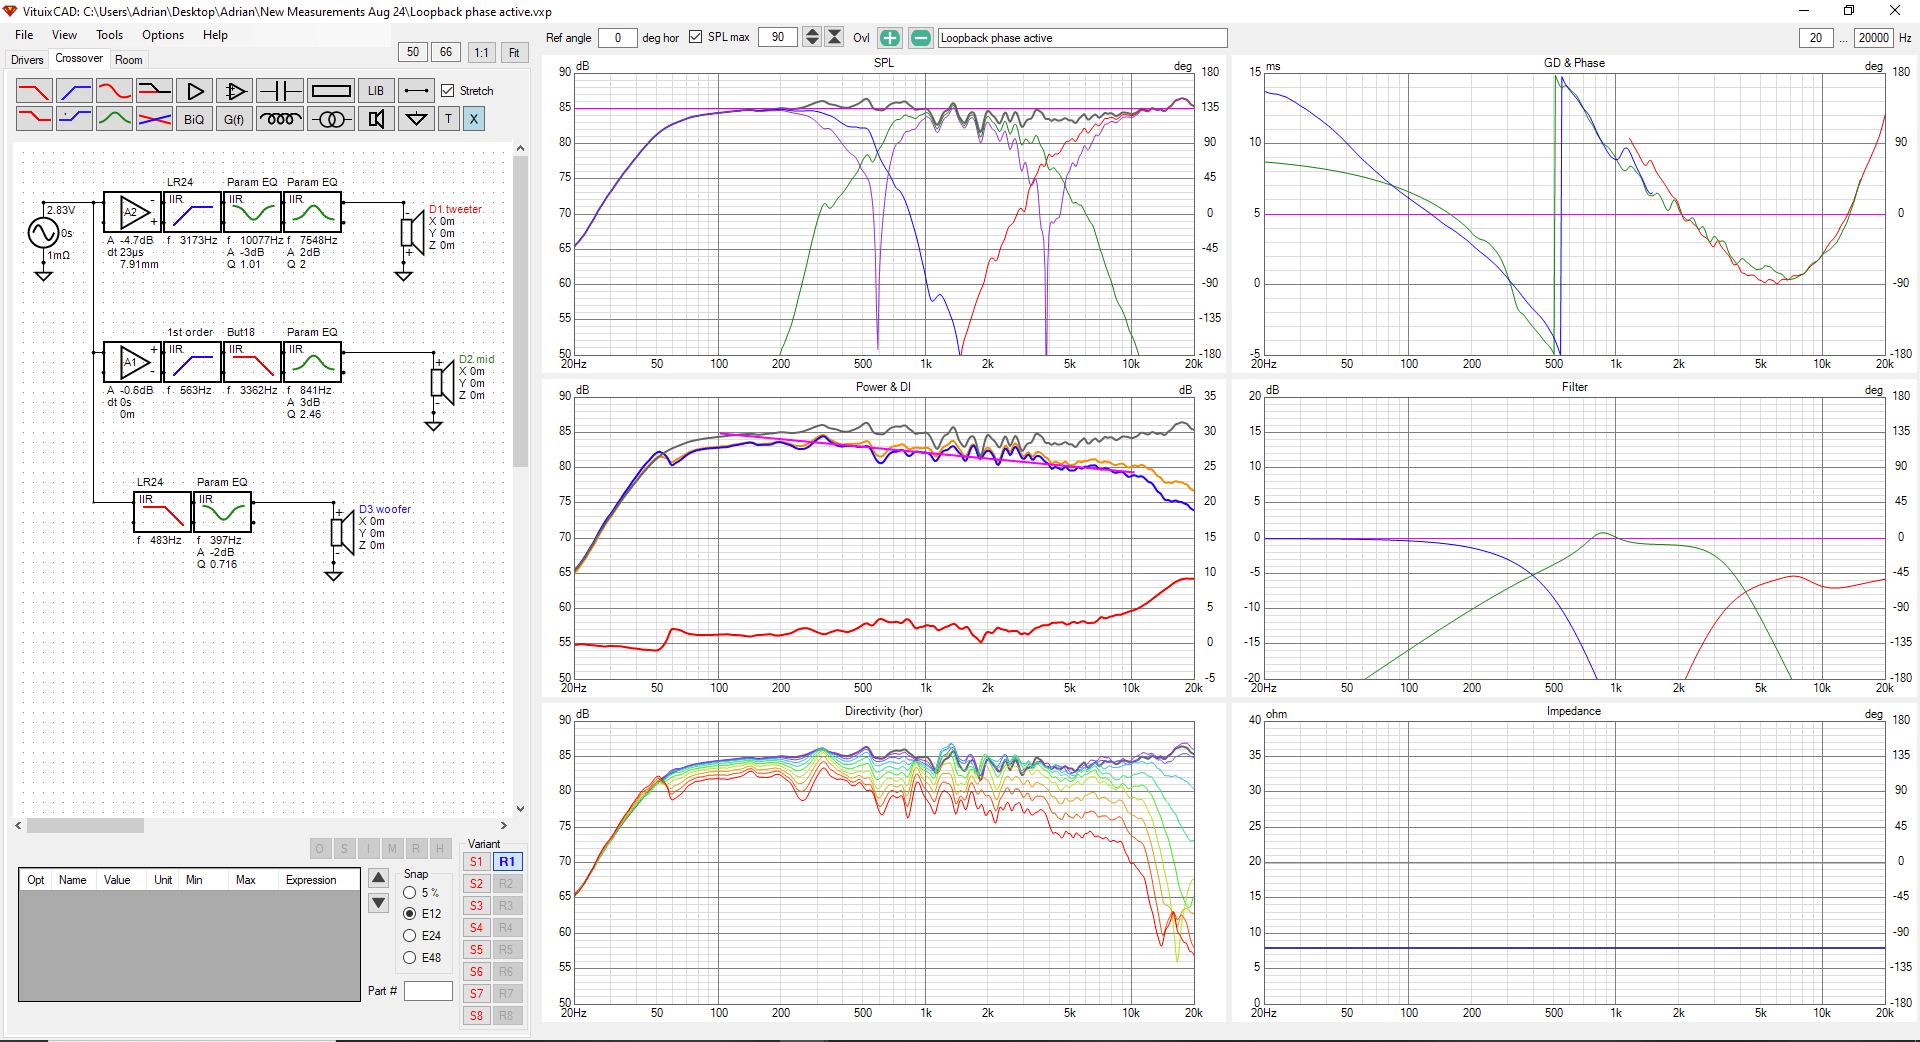Add a red low-pass filter block

(34, 91)
